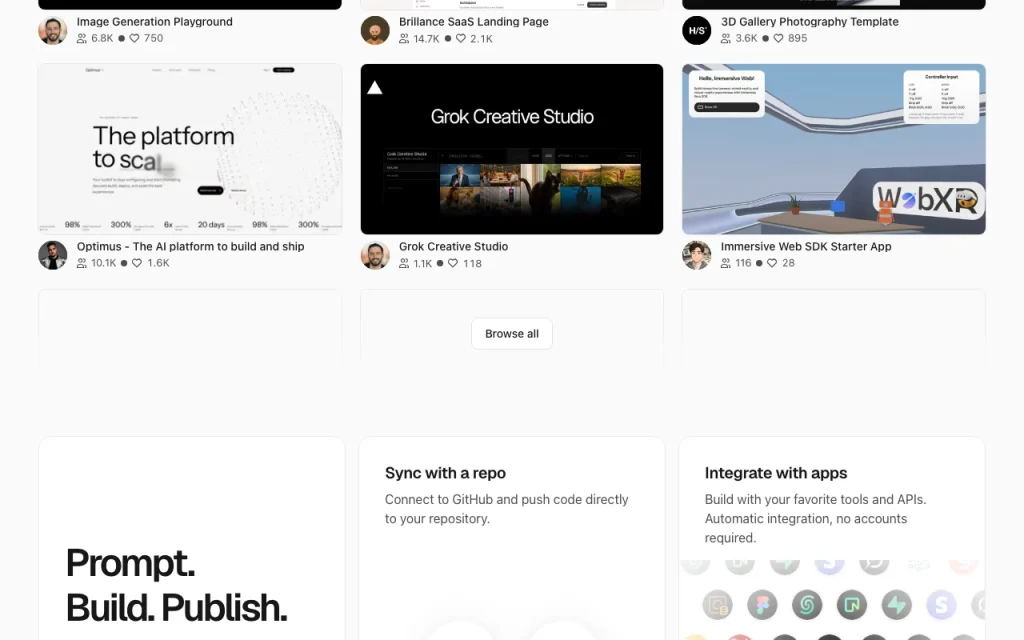This screenshot has width=1024, height=640.
Task: Open the WebXR Immersive preview thumbnail
Action: tap(834, 149)
